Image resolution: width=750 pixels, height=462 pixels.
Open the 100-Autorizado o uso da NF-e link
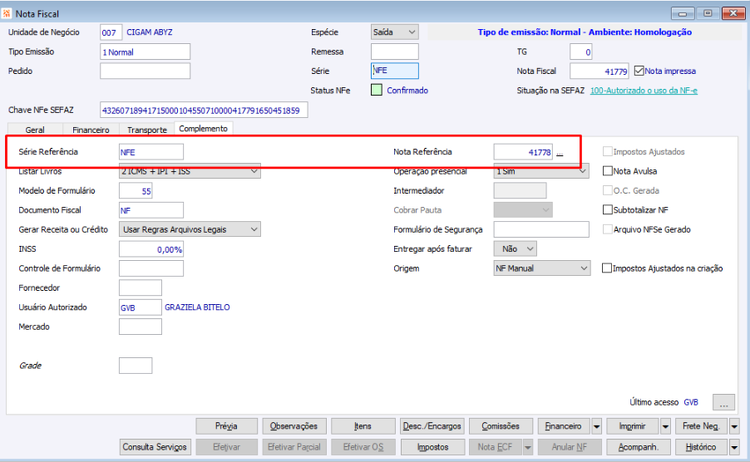coord(643,90)
